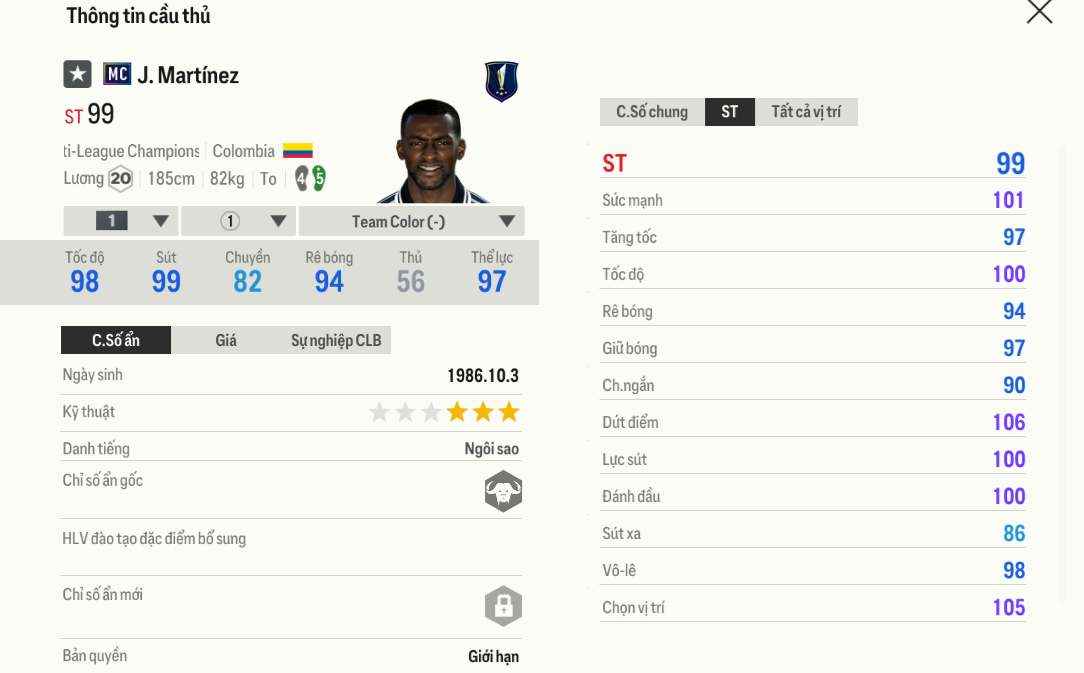The height and width of the screenshot is (673, 1084).
Task: Close the player info window
Action: point(1039,12)
